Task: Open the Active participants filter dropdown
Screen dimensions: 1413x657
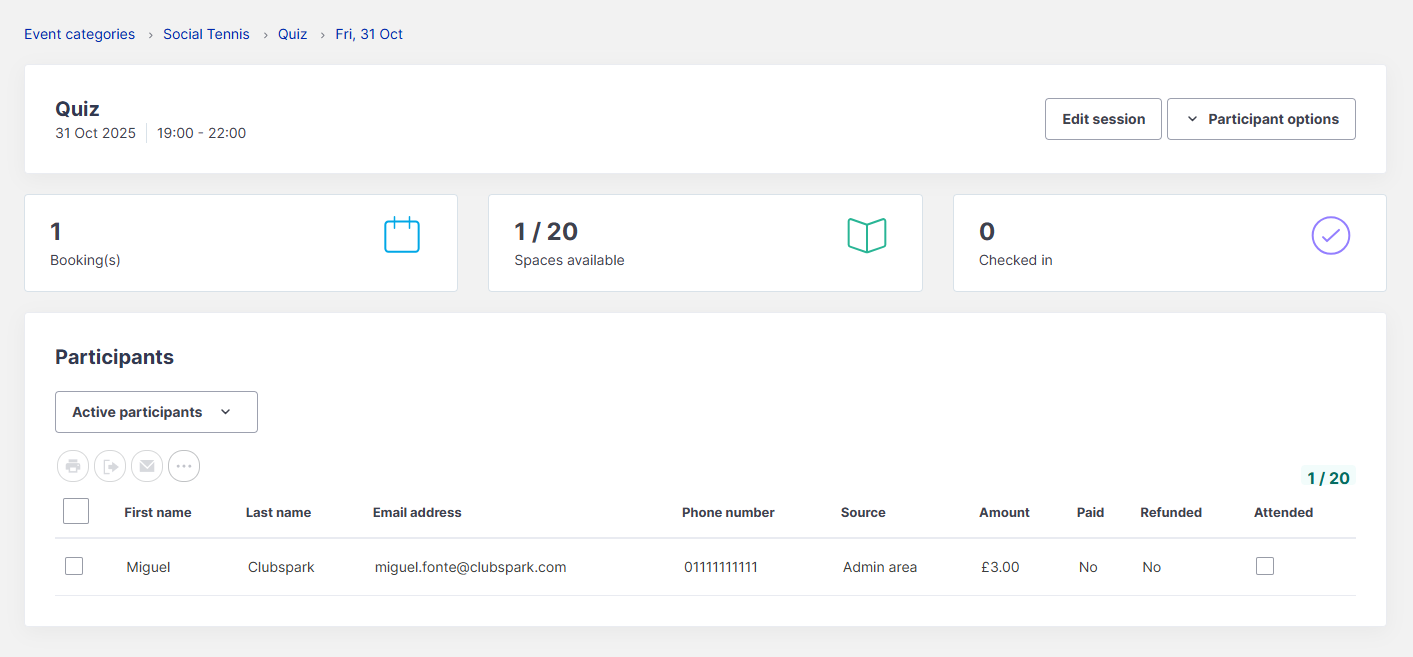Action: pos(156,412)
